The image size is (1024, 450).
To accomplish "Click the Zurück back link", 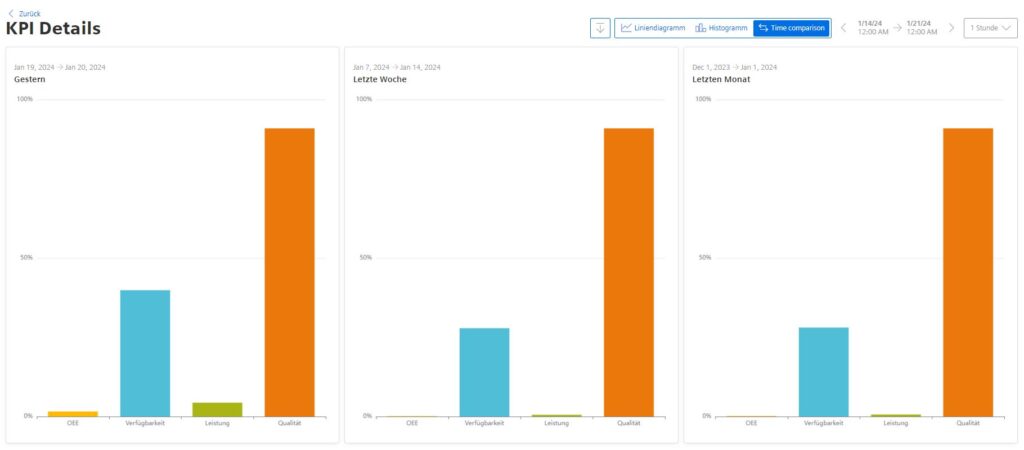I will (25, 13).
